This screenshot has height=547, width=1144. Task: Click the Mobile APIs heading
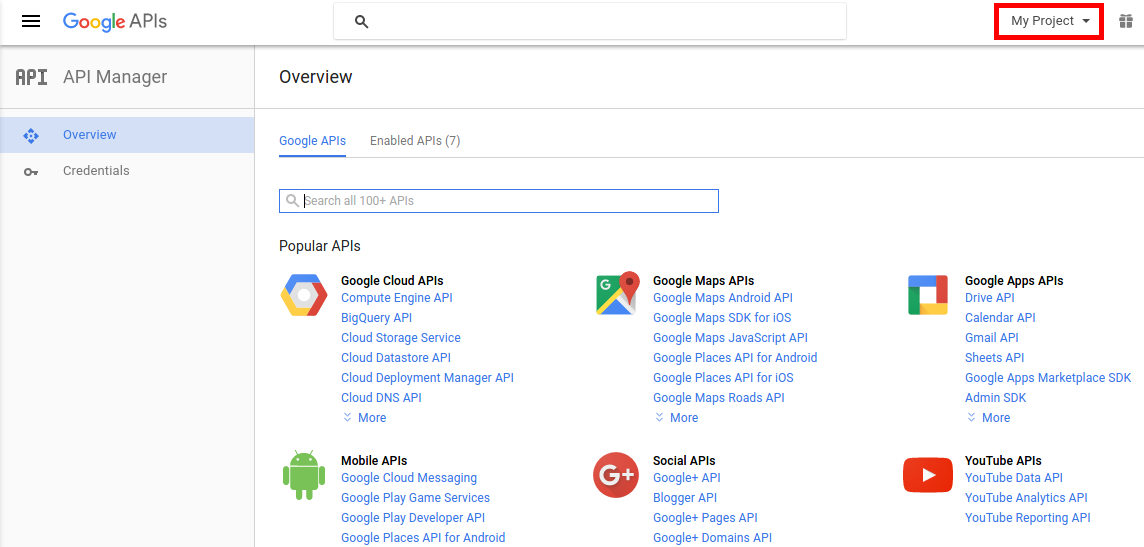(374, 461)
